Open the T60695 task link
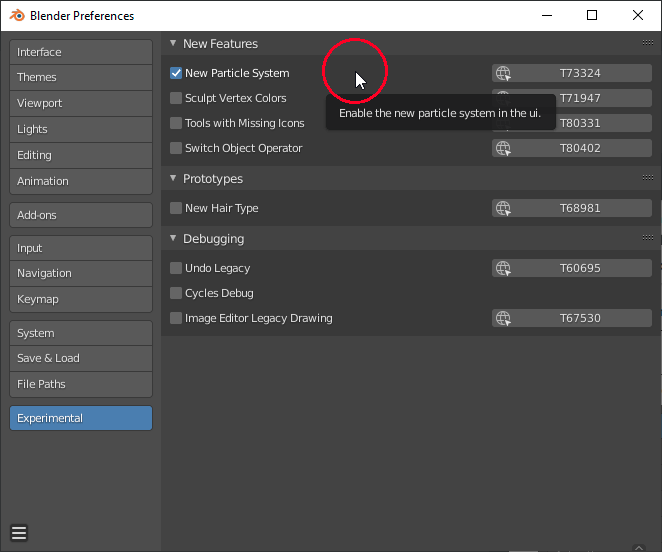Screen dimensions: 662x552 tap(572, 268)
